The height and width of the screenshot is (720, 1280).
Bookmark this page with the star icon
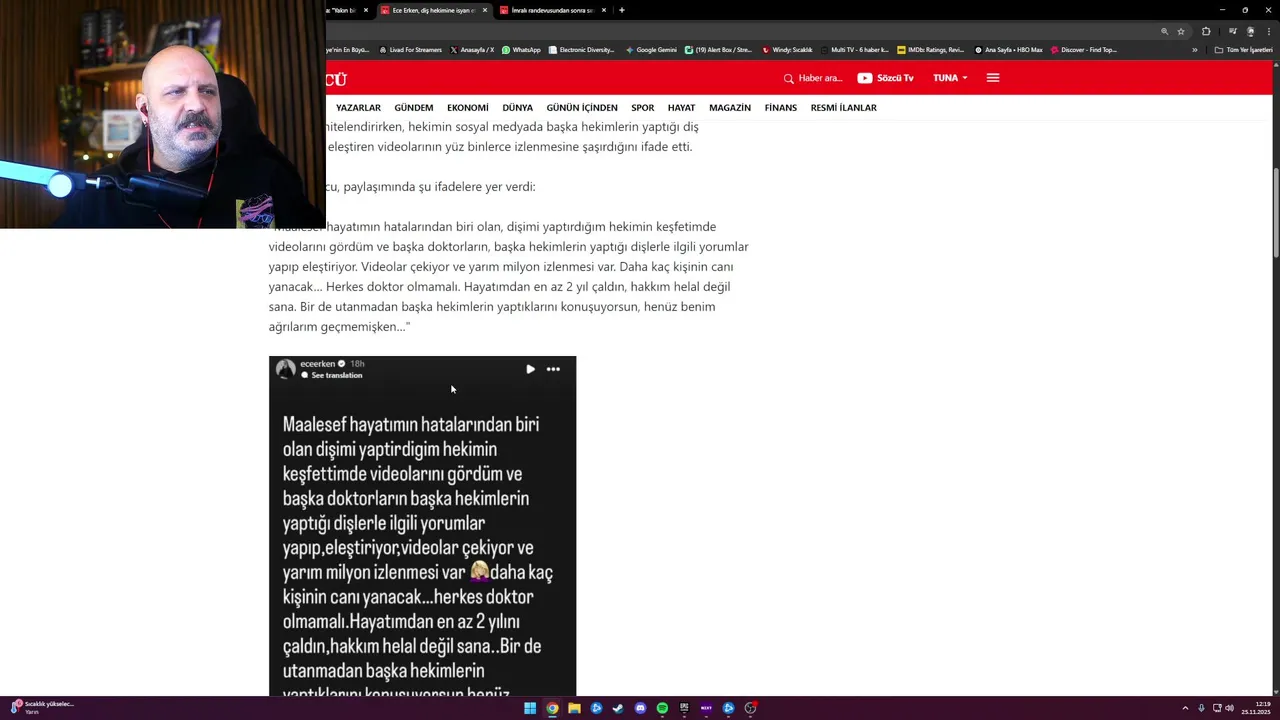coord(1181,31)
